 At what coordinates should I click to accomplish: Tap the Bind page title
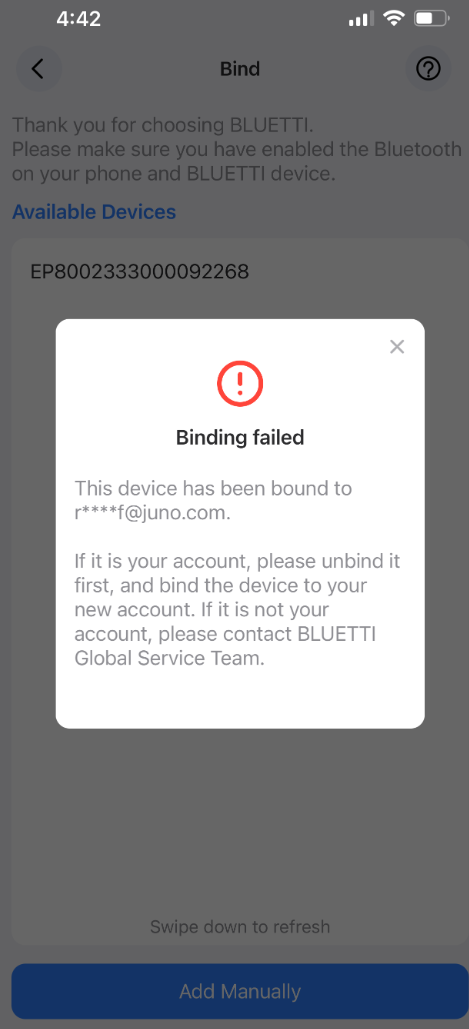[240, 68]
